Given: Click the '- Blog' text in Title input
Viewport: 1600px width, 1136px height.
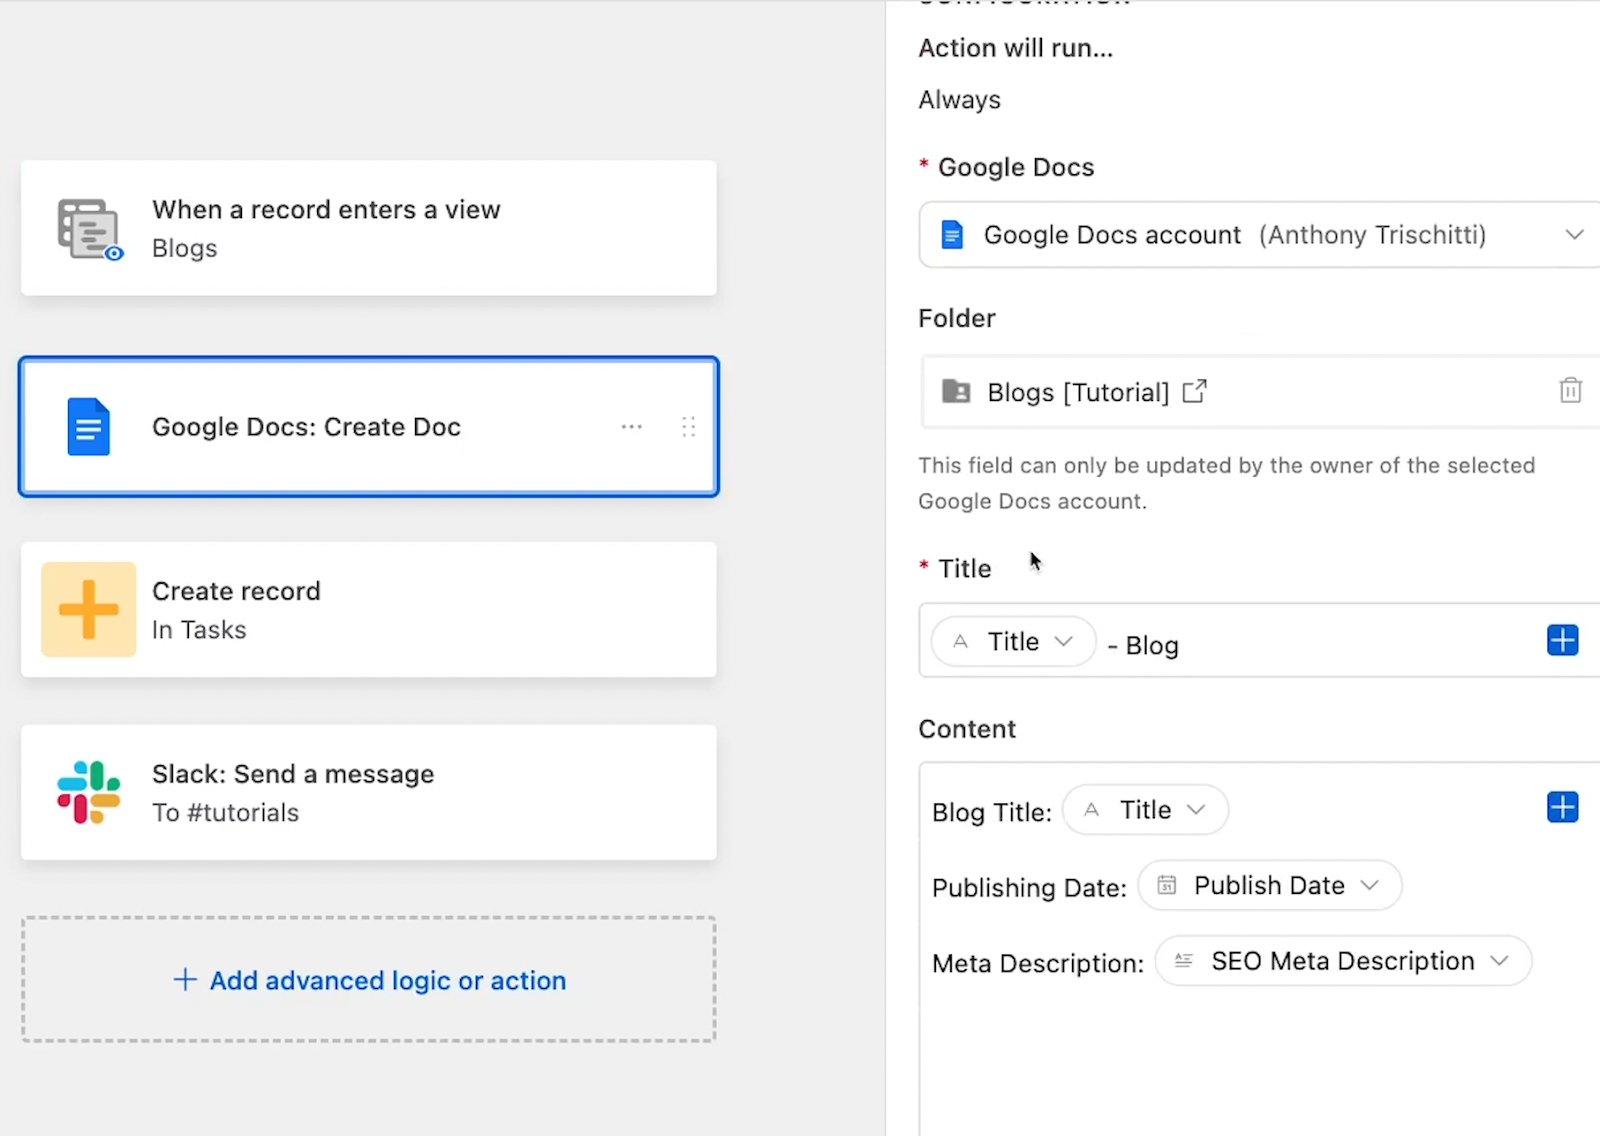Looking at the screenshot, I should point(1143,646).
